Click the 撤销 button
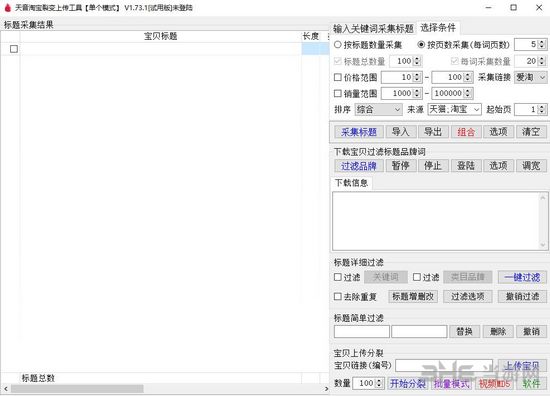Viewport: 550px width, 396px height. point(531,331)
